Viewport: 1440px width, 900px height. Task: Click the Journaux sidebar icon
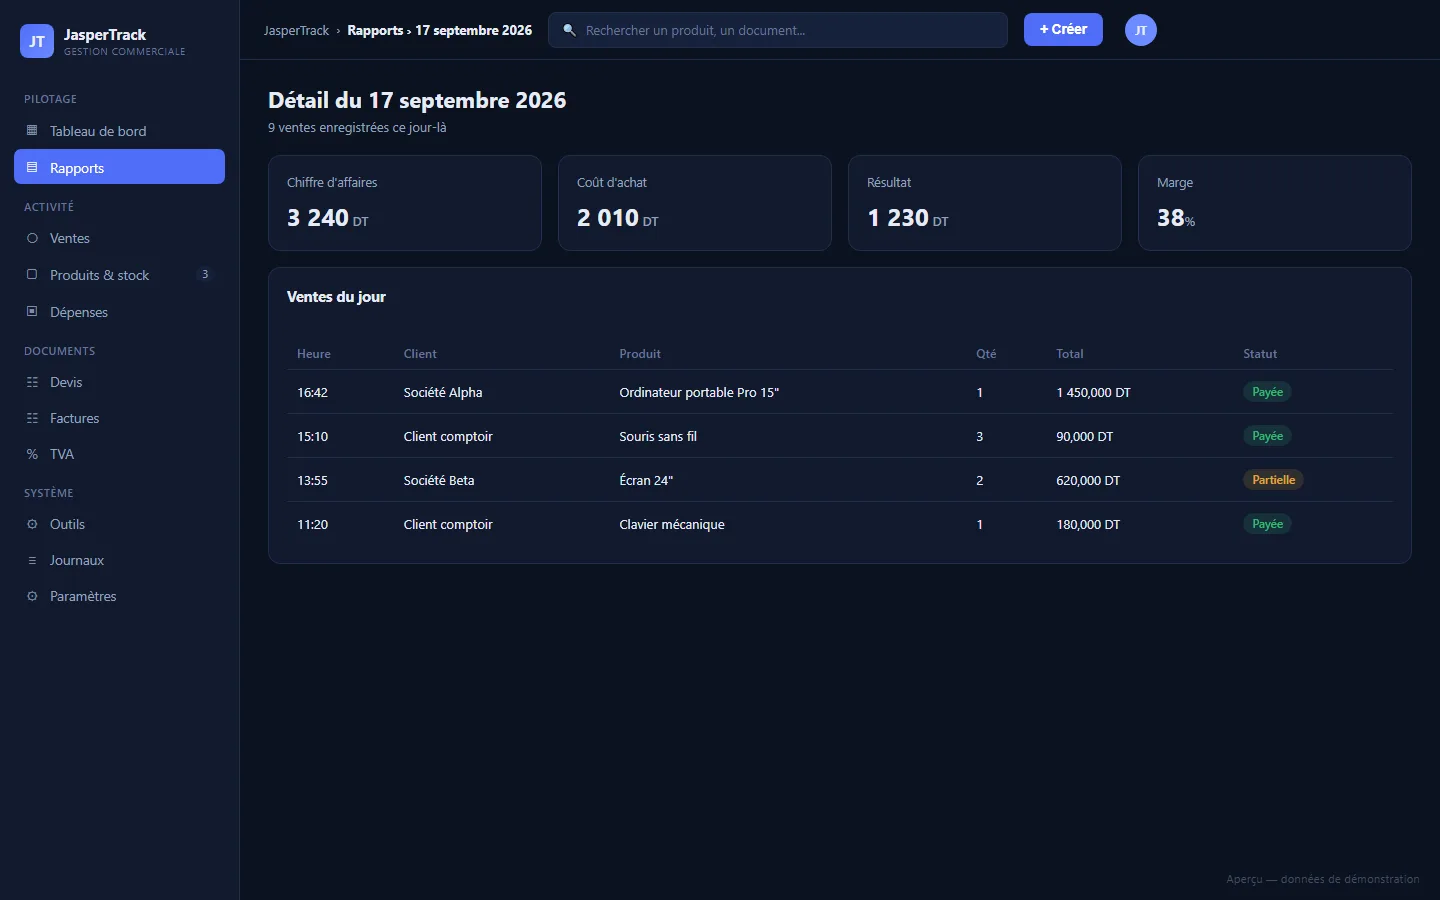point(32,560)
